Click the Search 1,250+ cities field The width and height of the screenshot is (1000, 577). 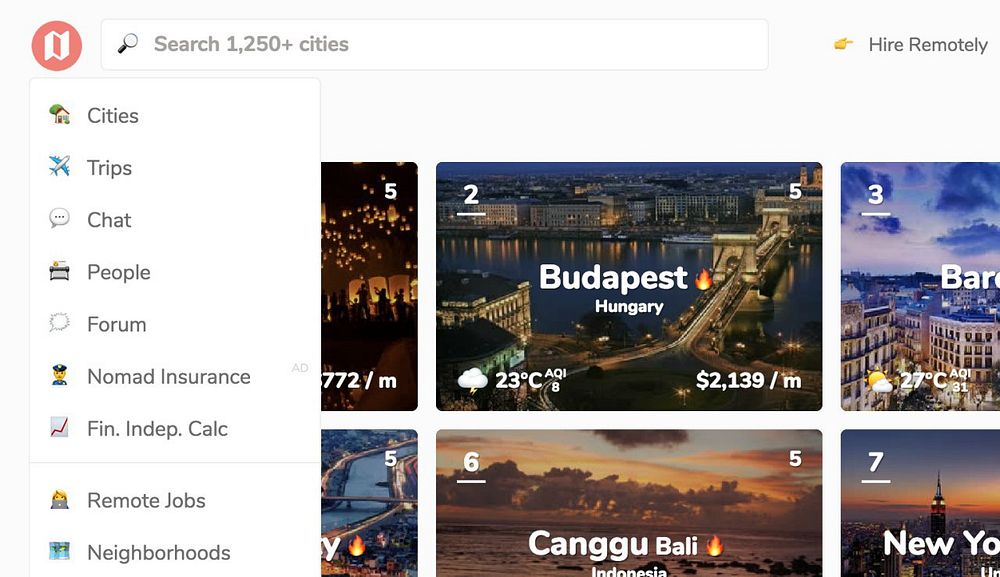[434, 45]
